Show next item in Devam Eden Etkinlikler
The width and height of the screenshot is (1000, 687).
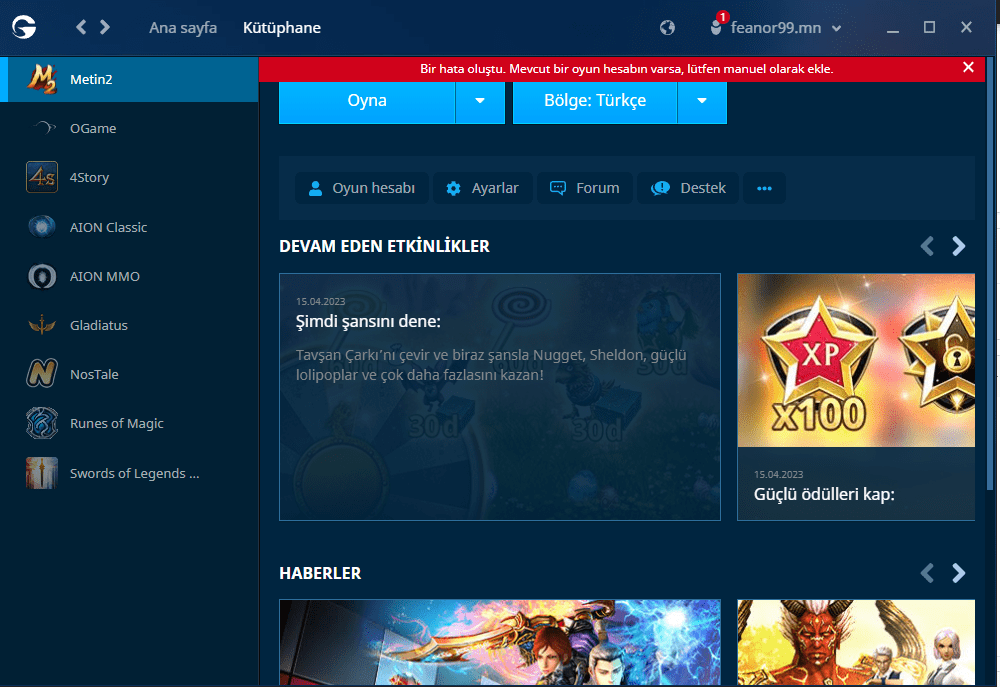(959, 246)
